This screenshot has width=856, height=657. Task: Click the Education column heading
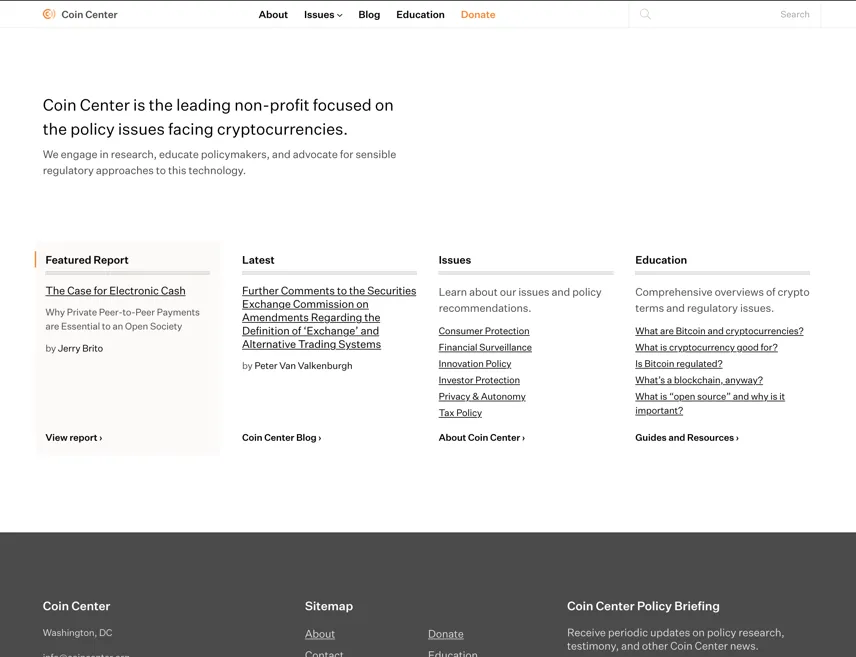pyautogui.click(x=661, y=260)
